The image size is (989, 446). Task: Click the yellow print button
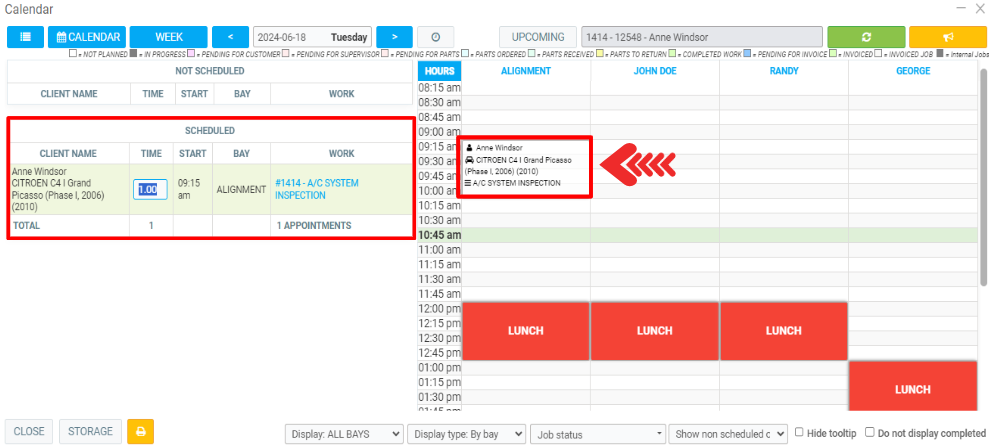coord(141,432)
